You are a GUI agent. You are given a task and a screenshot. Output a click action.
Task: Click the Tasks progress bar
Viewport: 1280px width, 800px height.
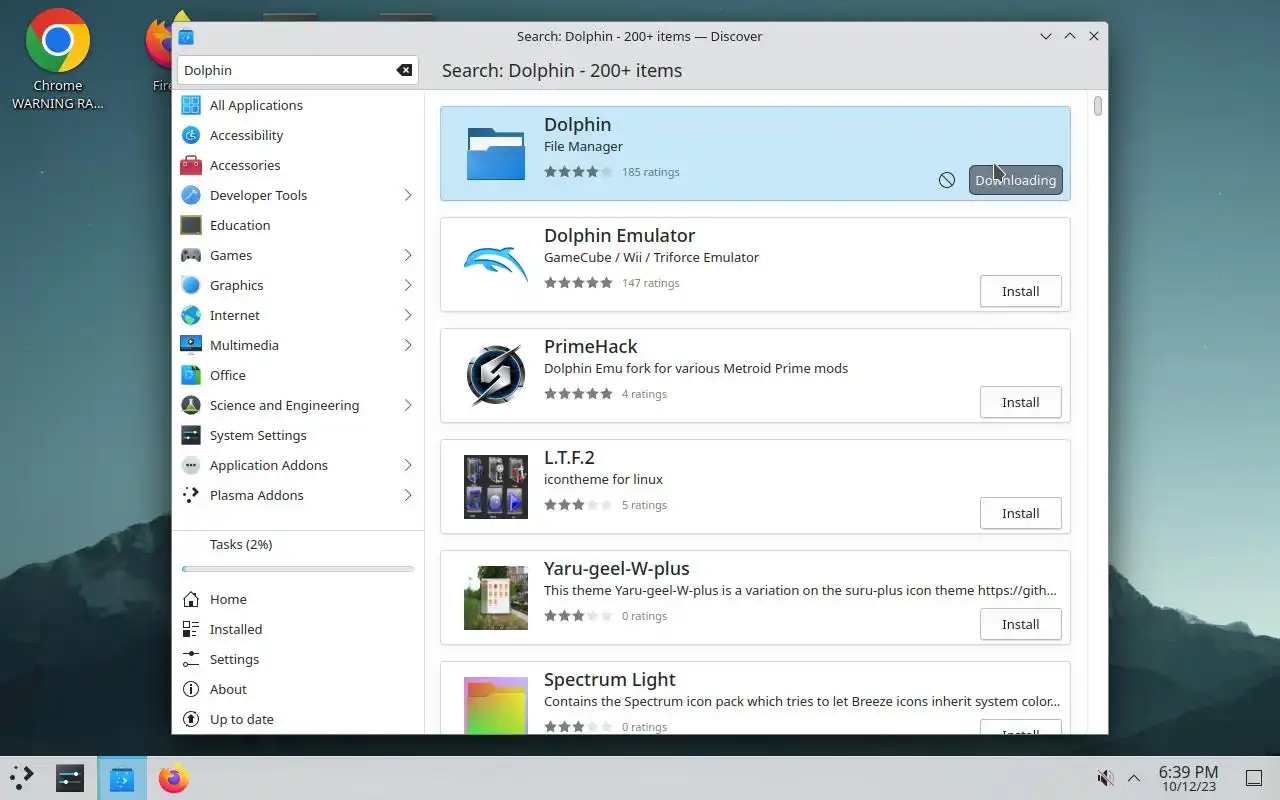[x=298, y=569]
